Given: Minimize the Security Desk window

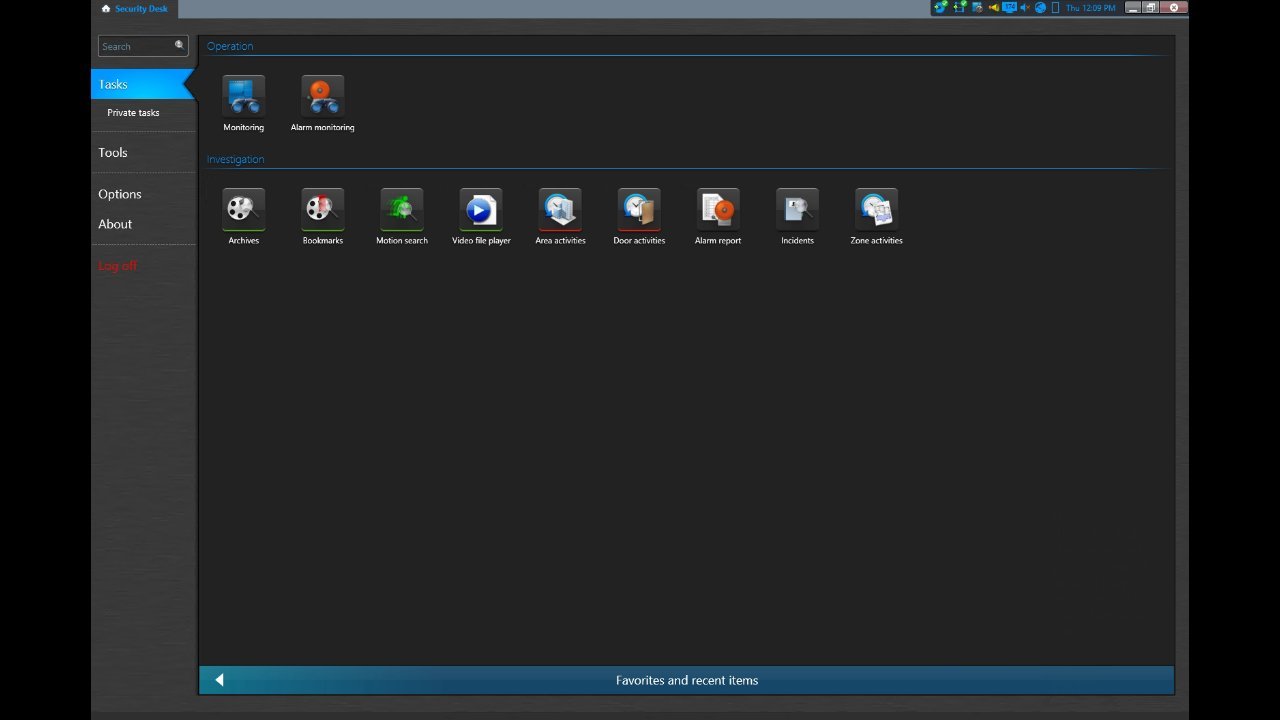Looking at the screenshot, I should pos(1133,8).
